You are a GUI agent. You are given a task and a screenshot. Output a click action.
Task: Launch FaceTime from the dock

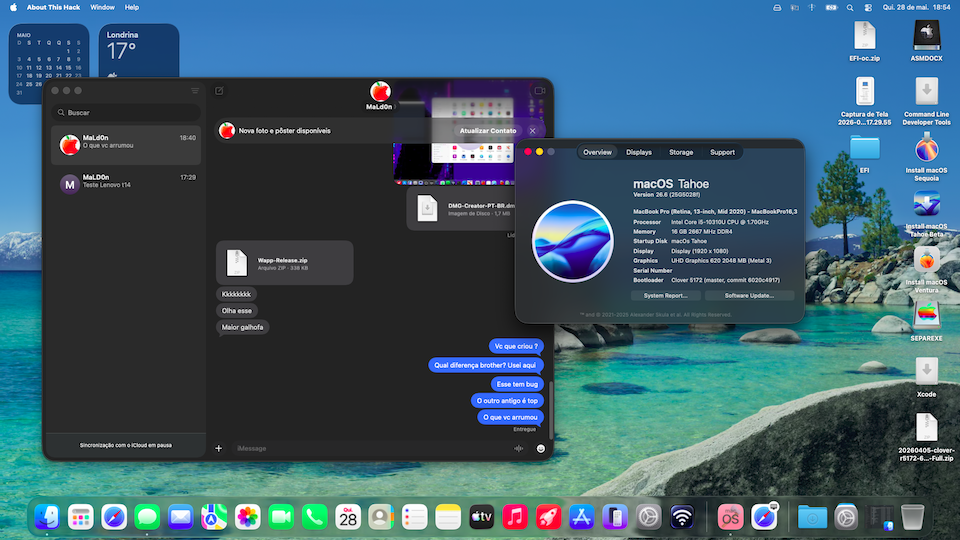(x=281, y=517)
